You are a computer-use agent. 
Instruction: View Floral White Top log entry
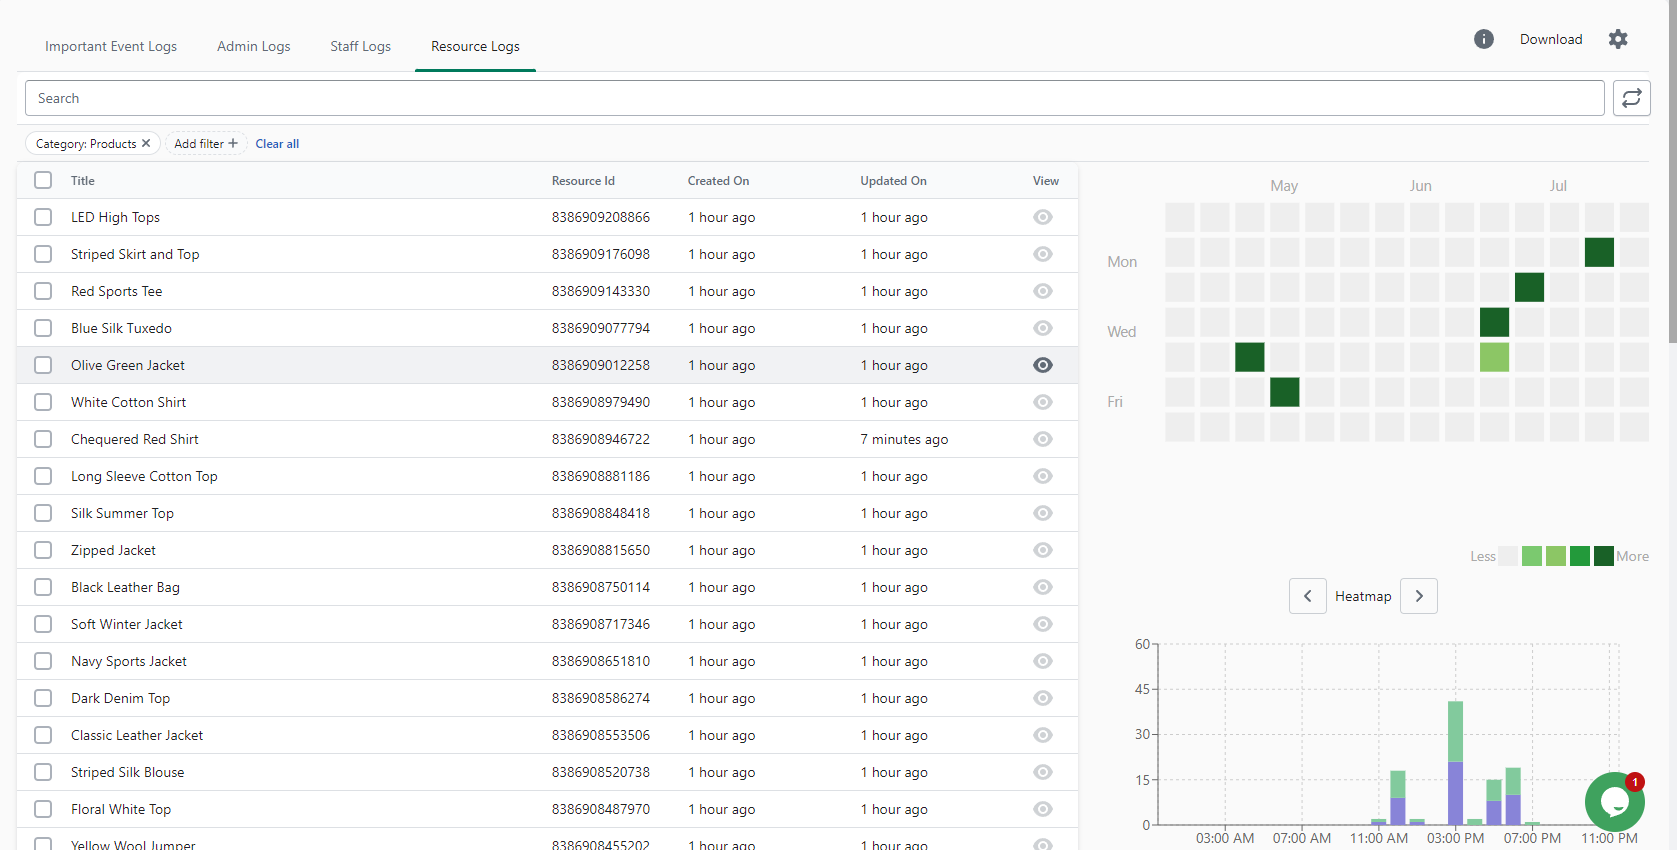point(1042,809)
